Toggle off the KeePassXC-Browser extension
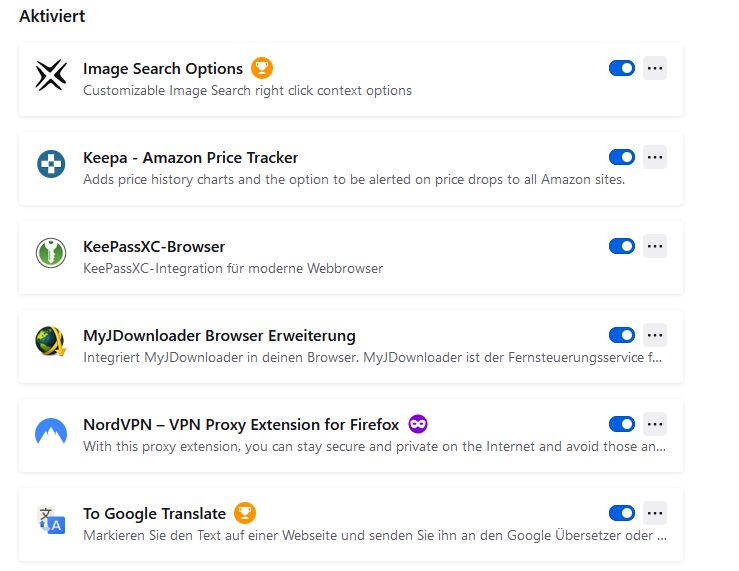The width and height of the screenshot is (739, 571). pyautogui.click(x=621, y=246)
